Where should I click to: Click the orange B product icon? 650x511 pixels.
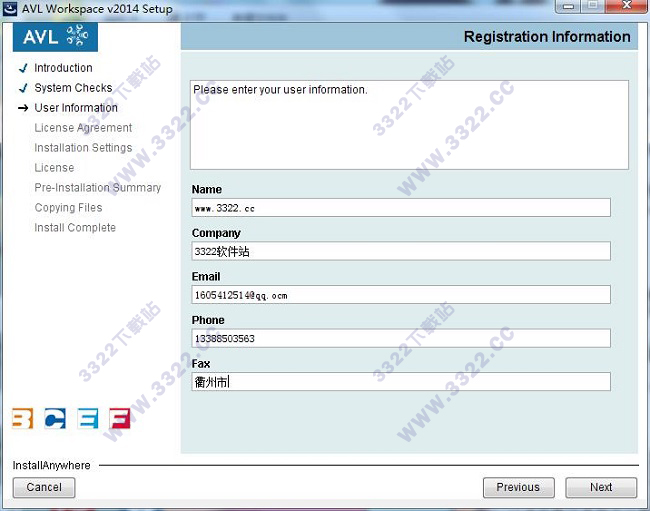click(x=22, y=418)
